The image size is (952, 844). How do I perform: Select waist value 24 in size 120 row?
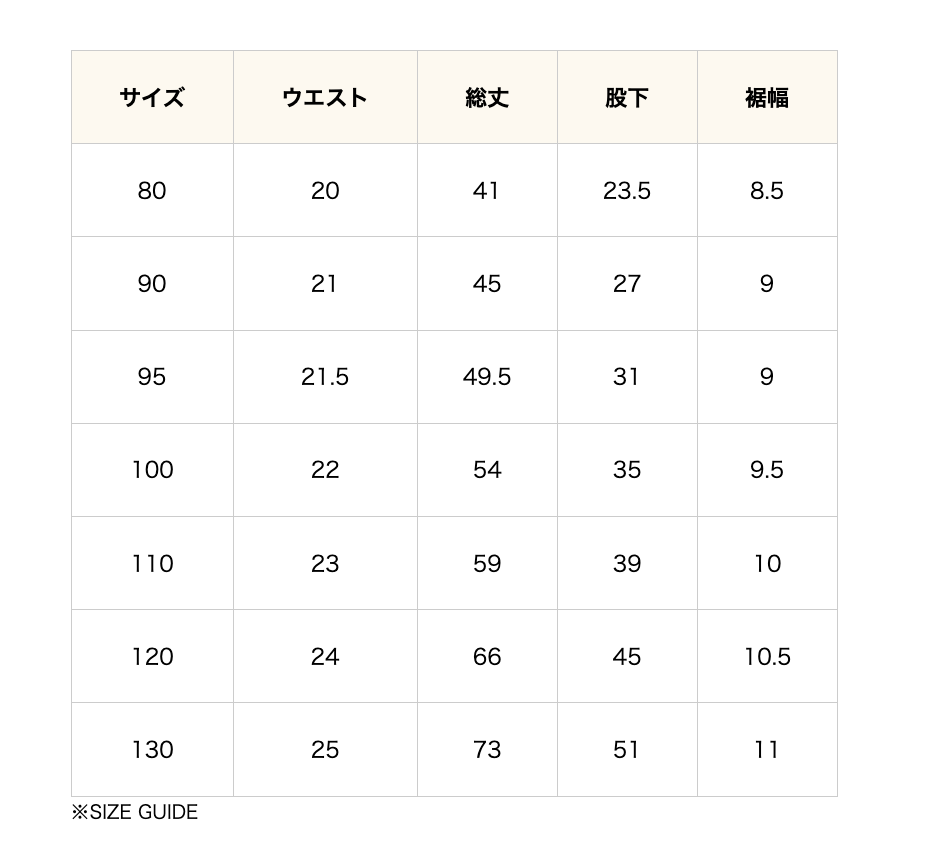pos(325,657)
